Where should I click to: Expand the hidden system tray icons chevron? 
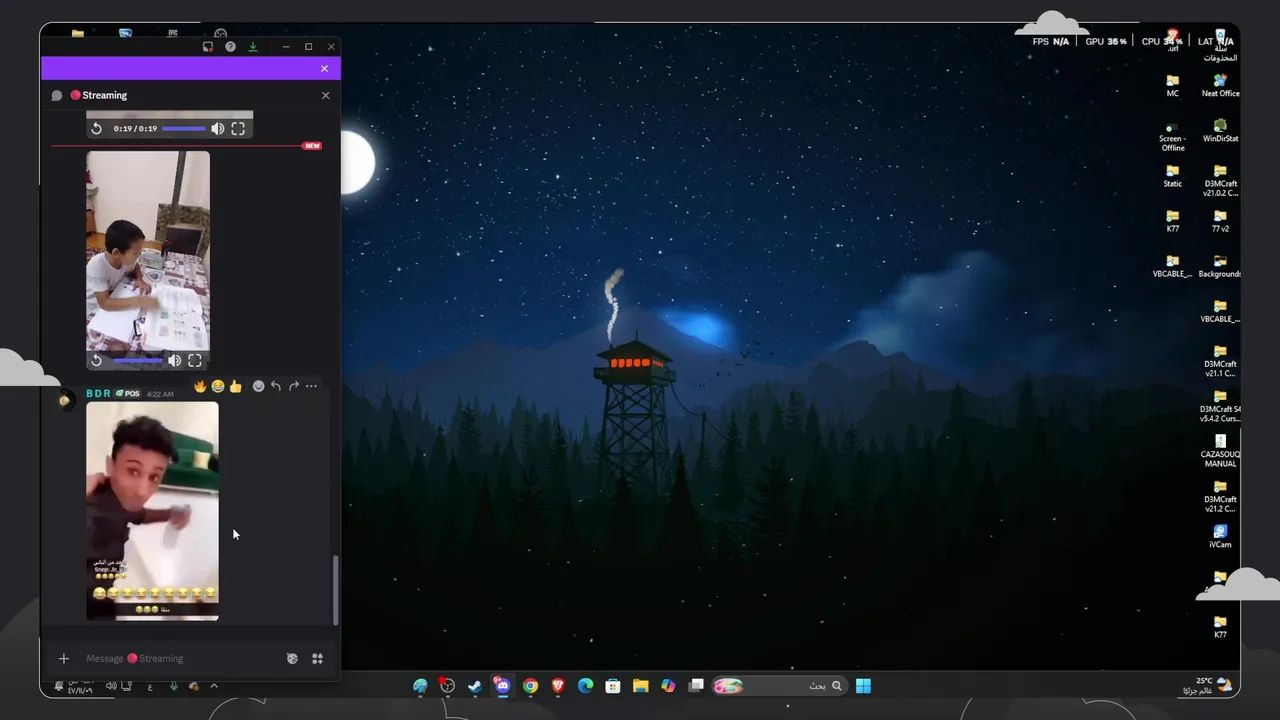pos(213,686)
